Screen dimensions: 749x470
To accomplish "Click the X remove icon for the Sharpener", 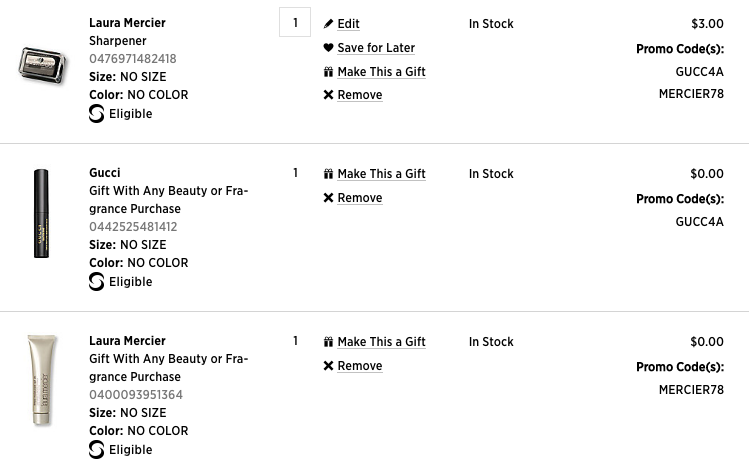I will (328, 95).
